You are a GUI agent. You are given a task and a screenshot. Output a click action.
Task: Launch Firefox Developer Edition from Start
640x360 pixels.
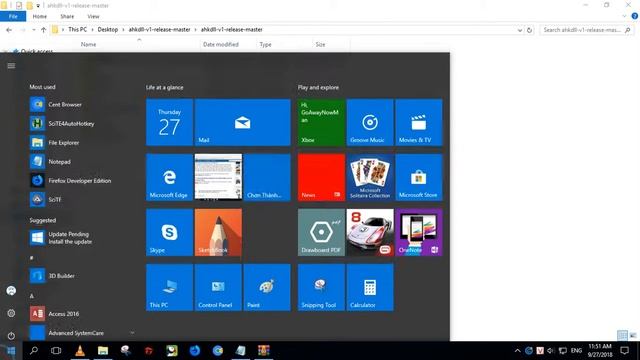click(80, 180)
